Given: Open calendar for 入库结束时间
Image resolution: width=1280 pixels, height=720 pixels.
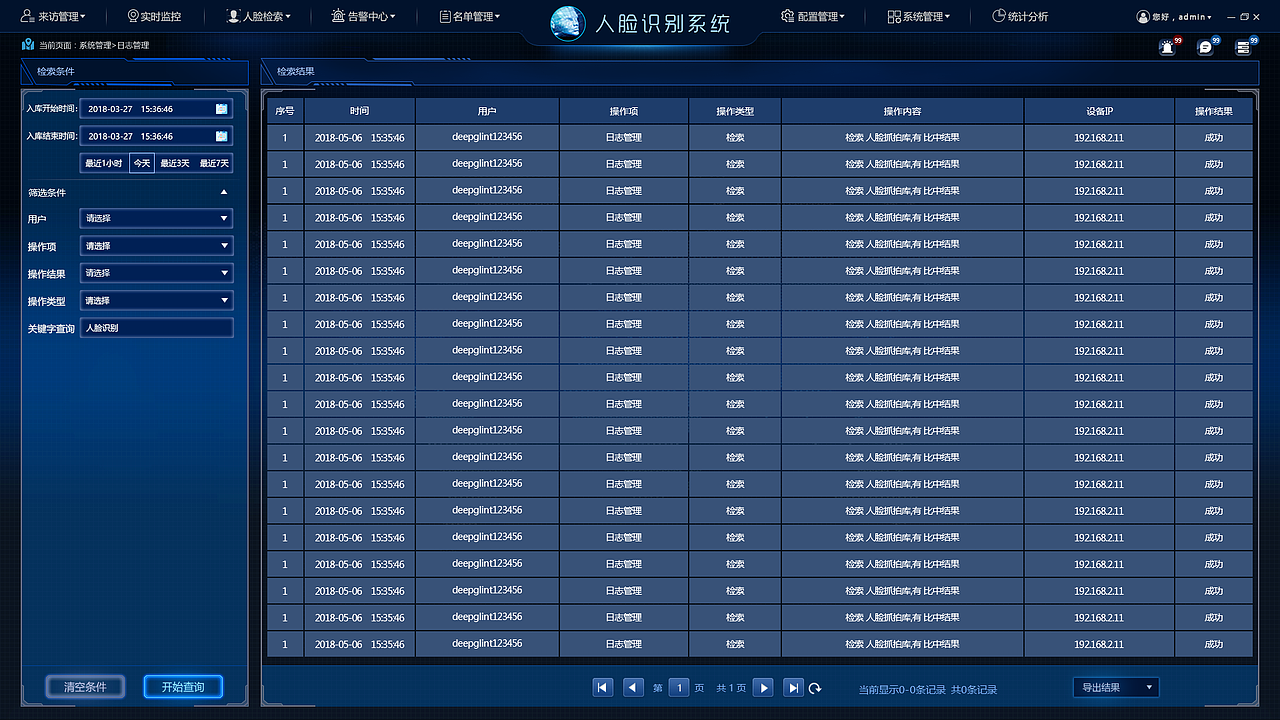Looking at the screenshot, I should [x=221, y=136].
